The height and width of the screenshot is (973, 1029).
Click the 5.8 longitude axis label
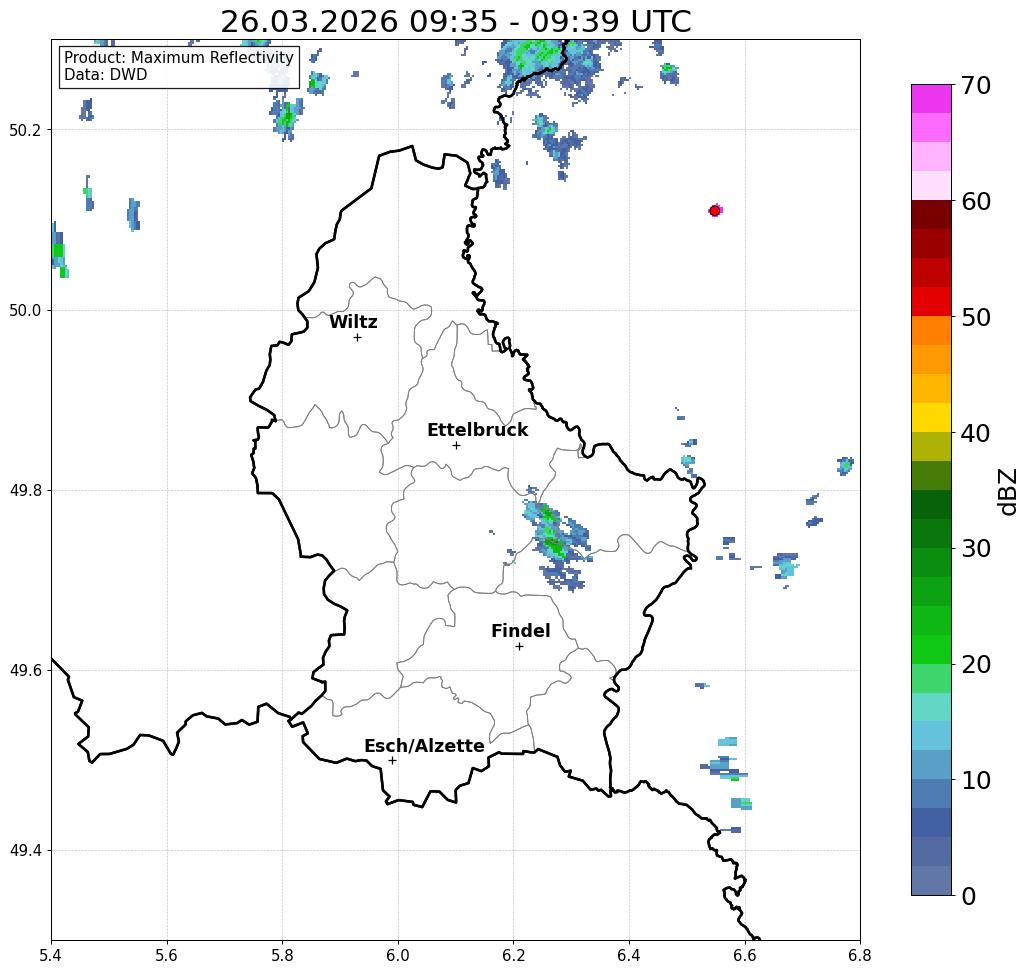coord(282,955)
